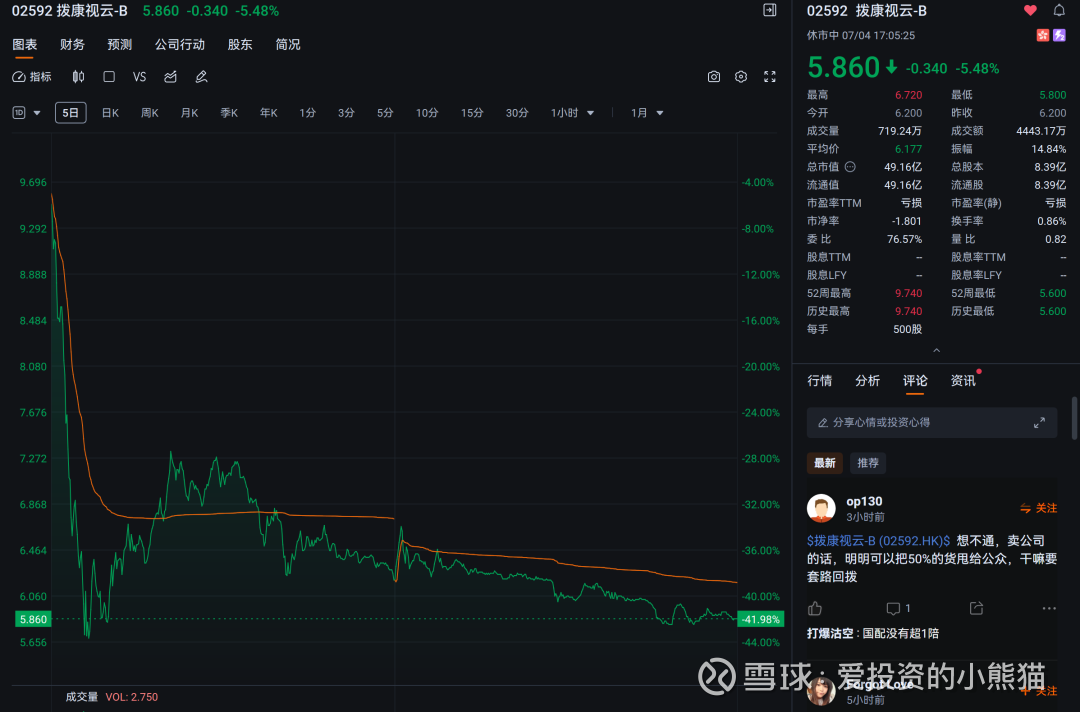Switch to the 预测 tab
Image resolution: width=1080 pixels, height=712 pixels.
point(120,45)
